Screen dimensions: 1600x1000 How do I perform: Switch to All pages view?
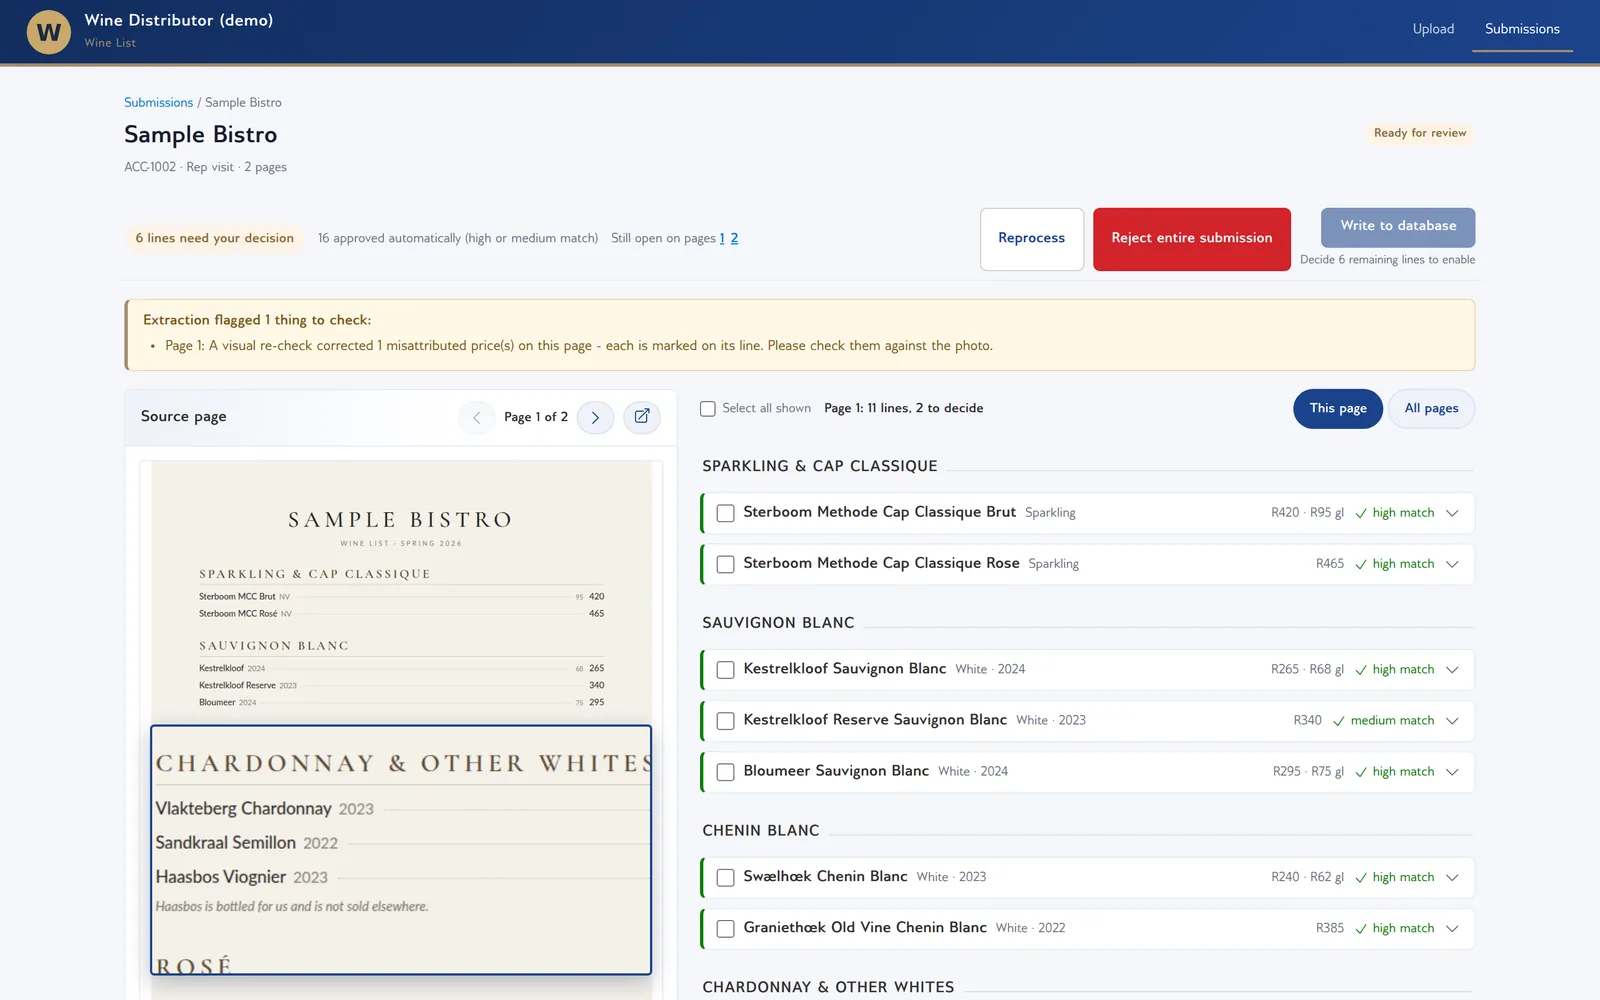[x=1431, y=408]
